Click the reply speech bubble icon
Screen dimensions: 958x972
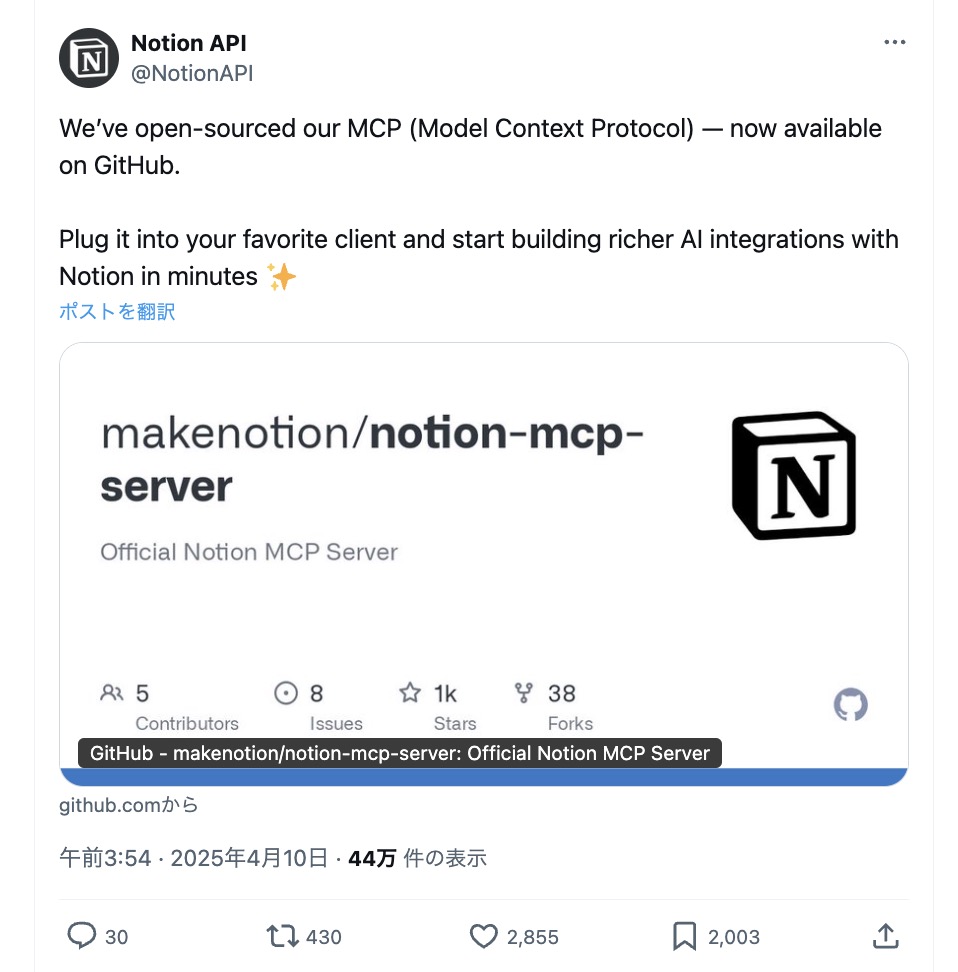[x=82, y=936]
